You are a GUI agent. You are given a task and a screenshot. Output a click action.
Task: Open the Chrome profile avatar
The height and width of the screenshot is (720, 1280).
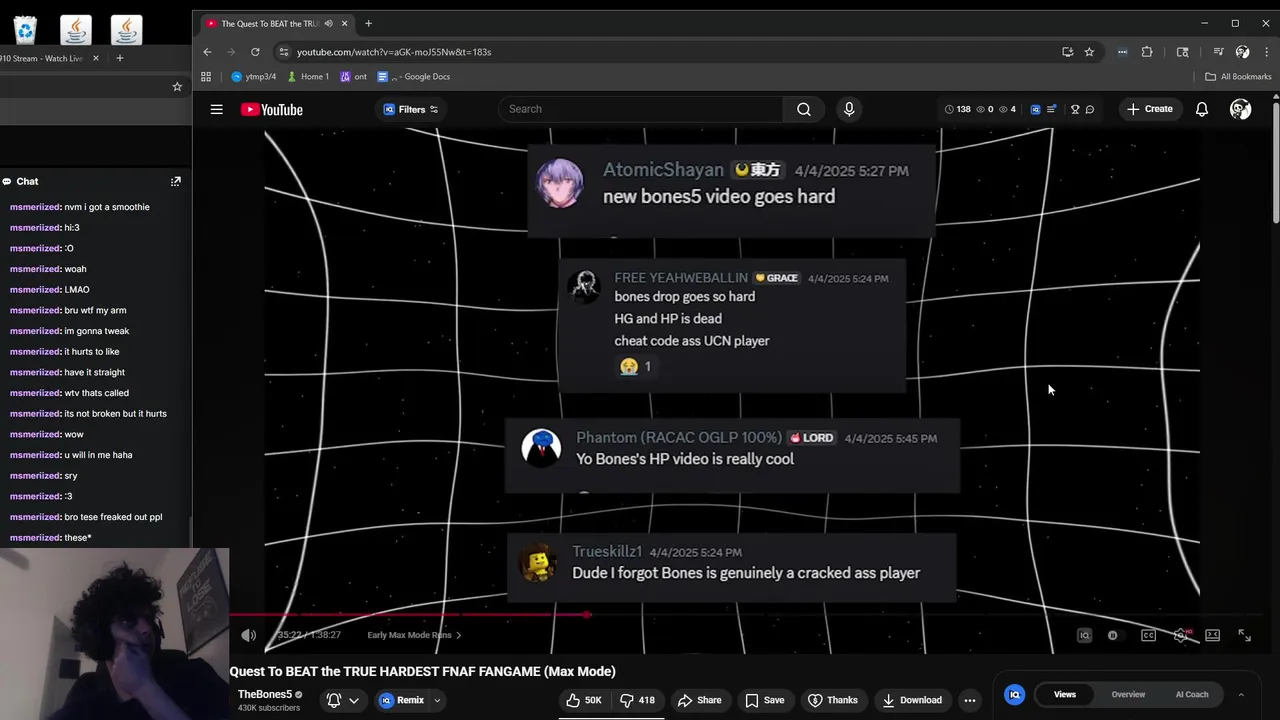(1242, 52)
